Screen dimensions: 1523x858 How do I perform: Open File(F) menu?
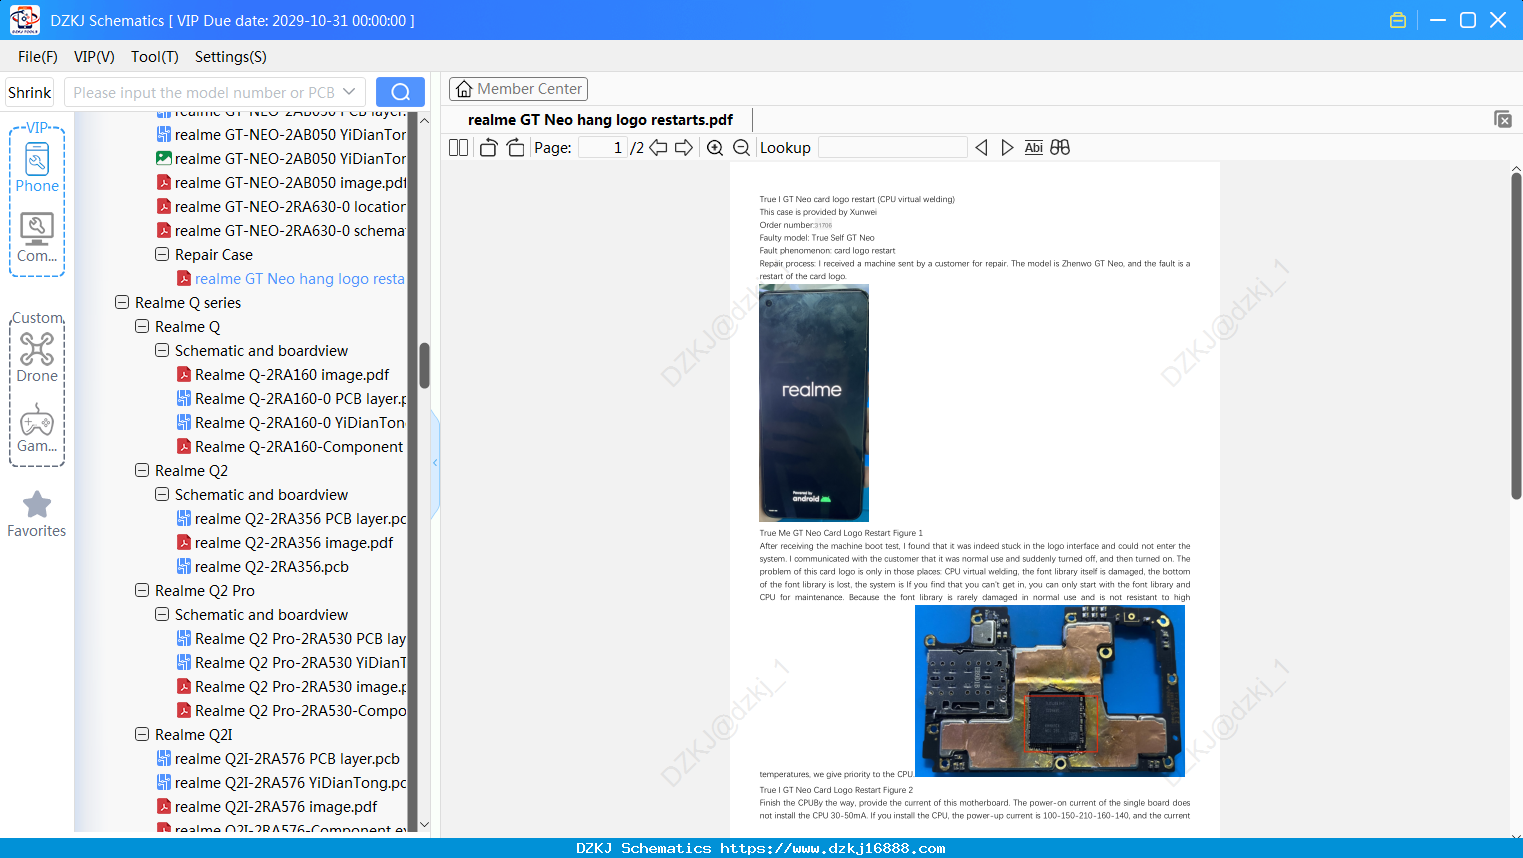[38, 57]
